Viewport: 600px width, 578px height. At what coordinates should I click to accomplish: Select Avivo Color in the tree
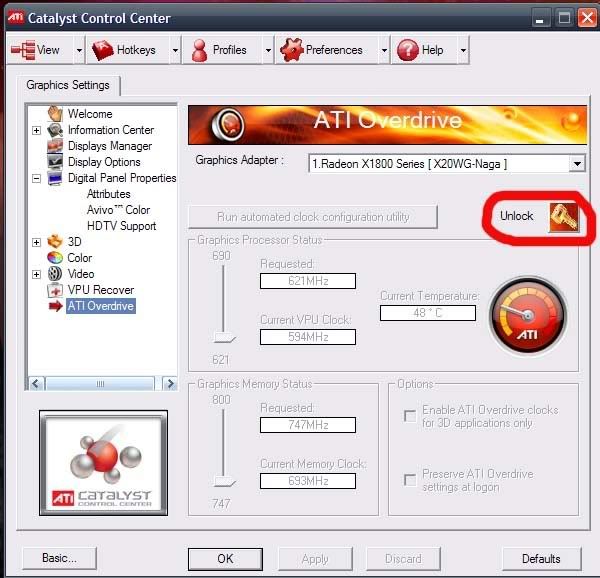118,210
